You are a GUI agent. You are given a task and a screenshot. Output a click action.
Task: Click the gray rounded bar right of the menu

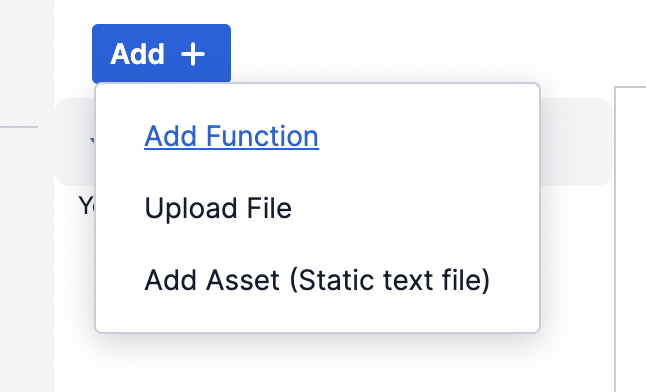(577, 142)
